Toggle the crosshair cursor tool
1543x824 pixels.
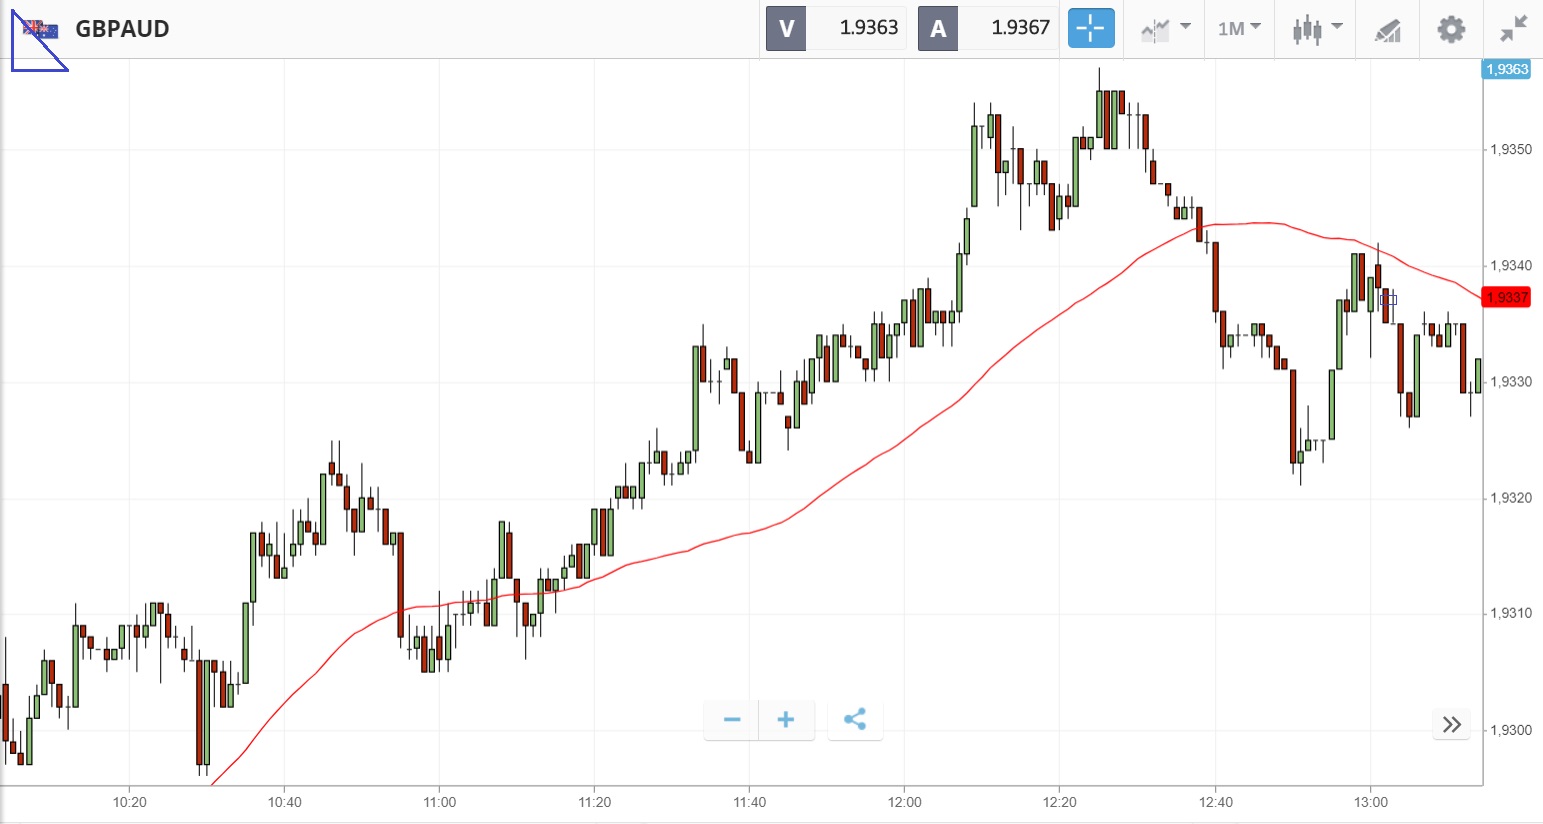[1090, 28]
